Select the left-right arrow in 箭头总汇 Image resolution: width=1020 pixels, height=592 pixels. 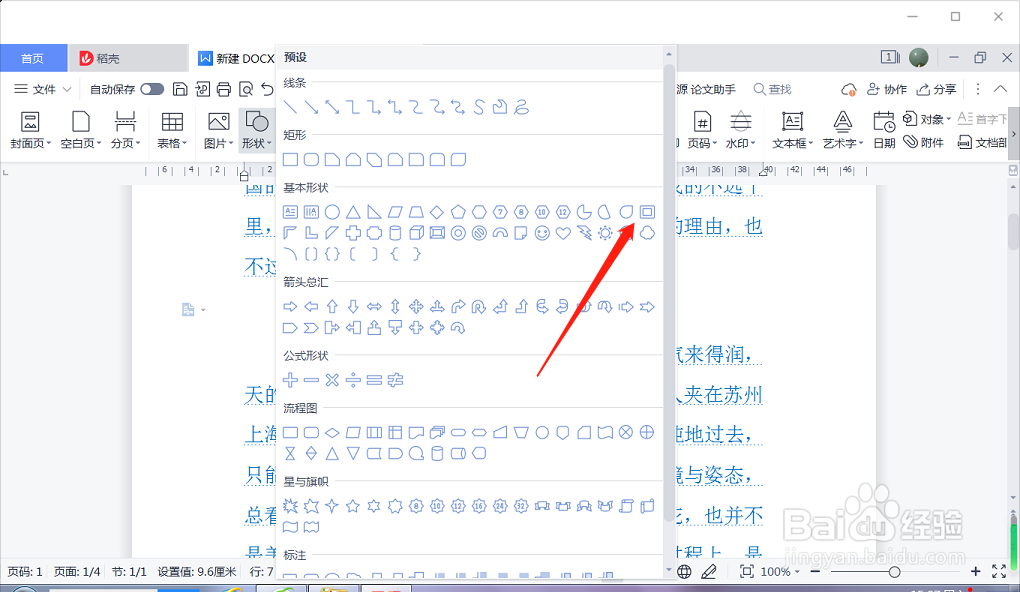[374, 307]
